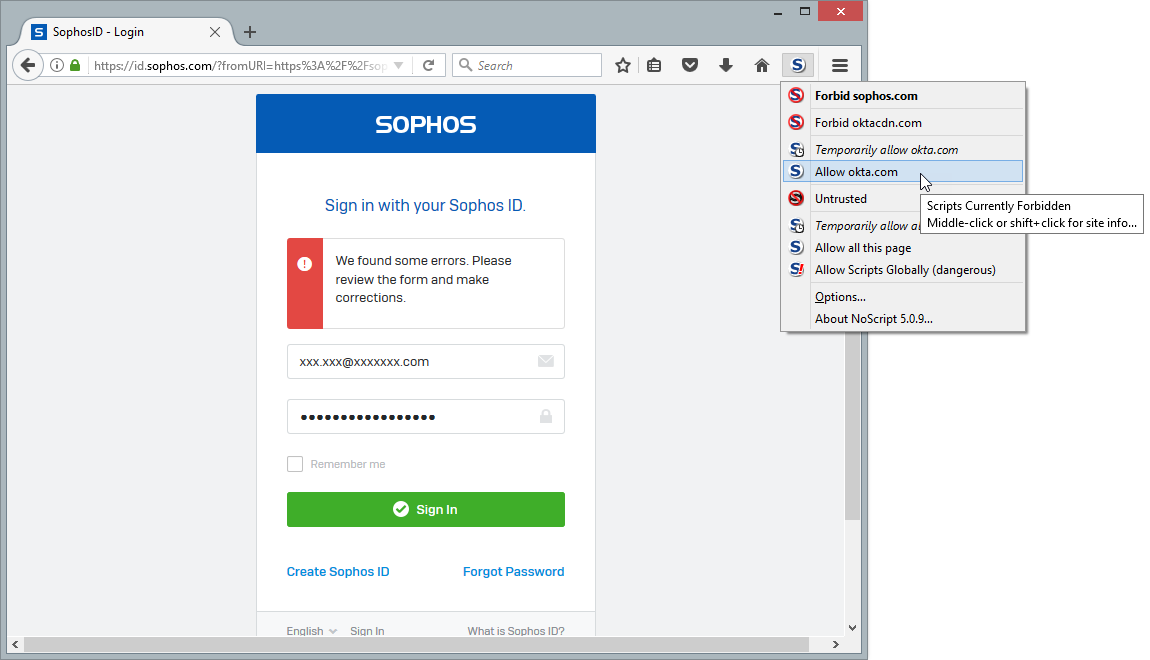Image resolution: width=1150 pixels, height=660 pixels.
Task: Open the Forgot Password link
Action: point(513,571)
